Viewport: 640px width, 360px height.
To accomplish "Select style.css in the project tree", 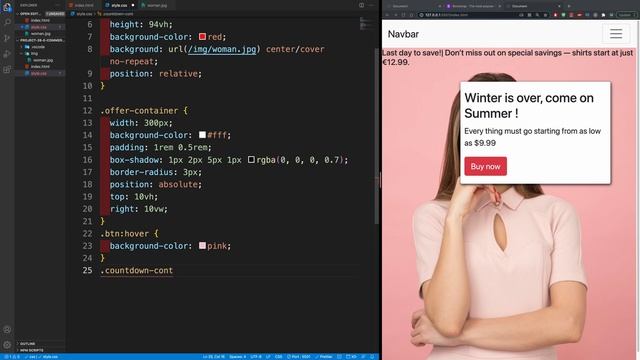I will coord(39,73).
